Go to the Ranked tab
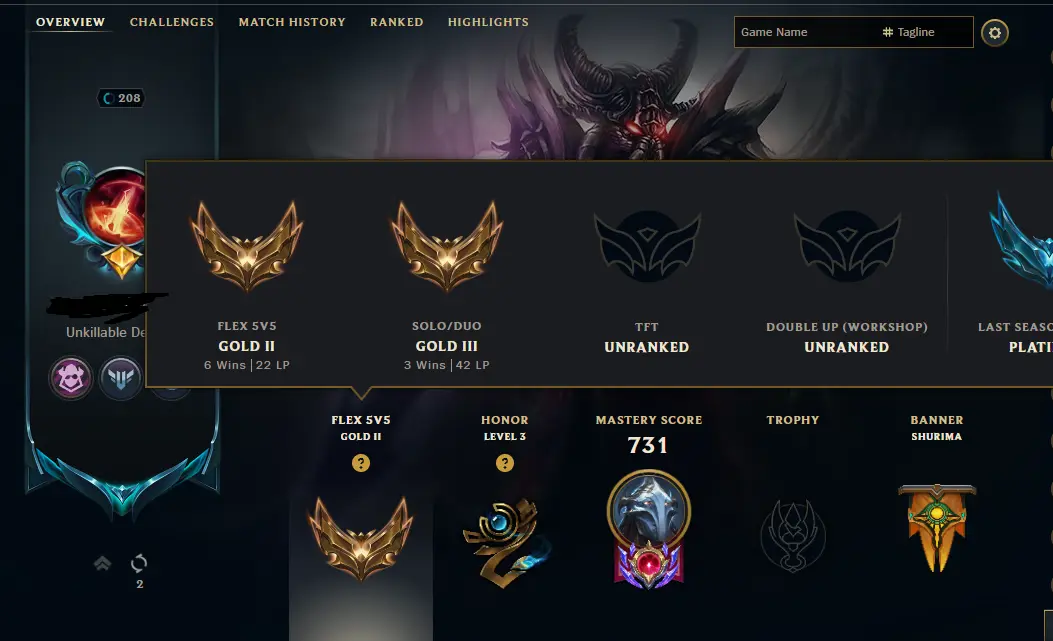The image size is (1053, 641). click(397, 22)
